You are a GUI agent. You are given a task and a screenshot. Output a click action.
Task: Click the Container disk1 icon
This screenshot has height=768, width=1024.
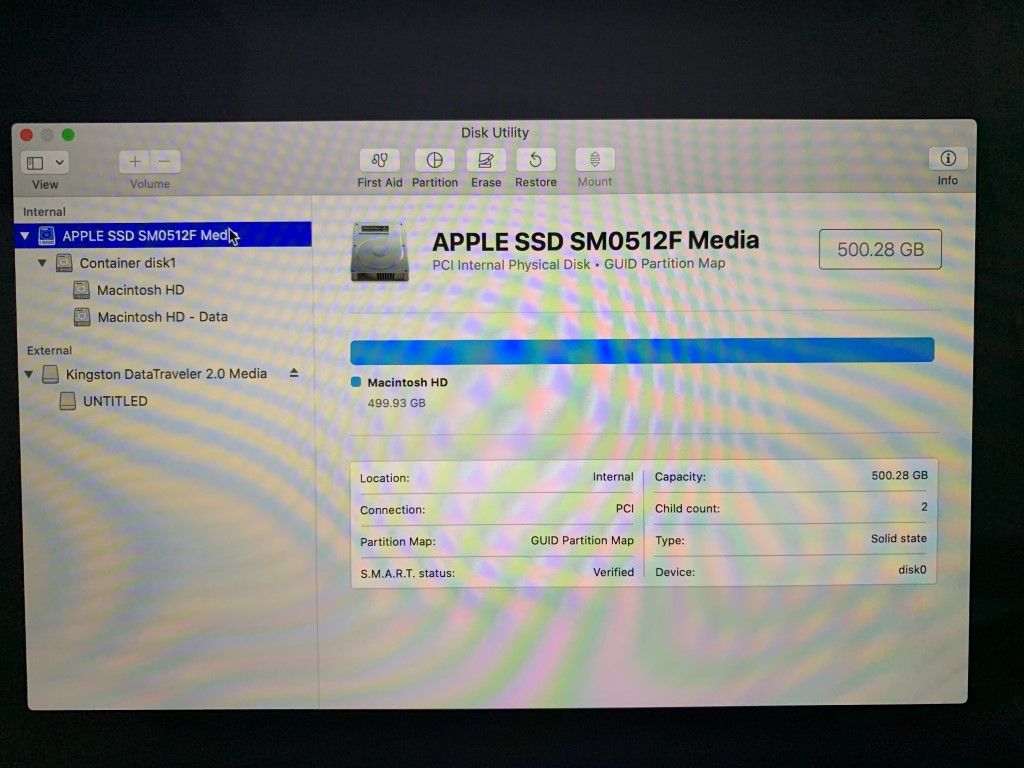coord(64,263)
